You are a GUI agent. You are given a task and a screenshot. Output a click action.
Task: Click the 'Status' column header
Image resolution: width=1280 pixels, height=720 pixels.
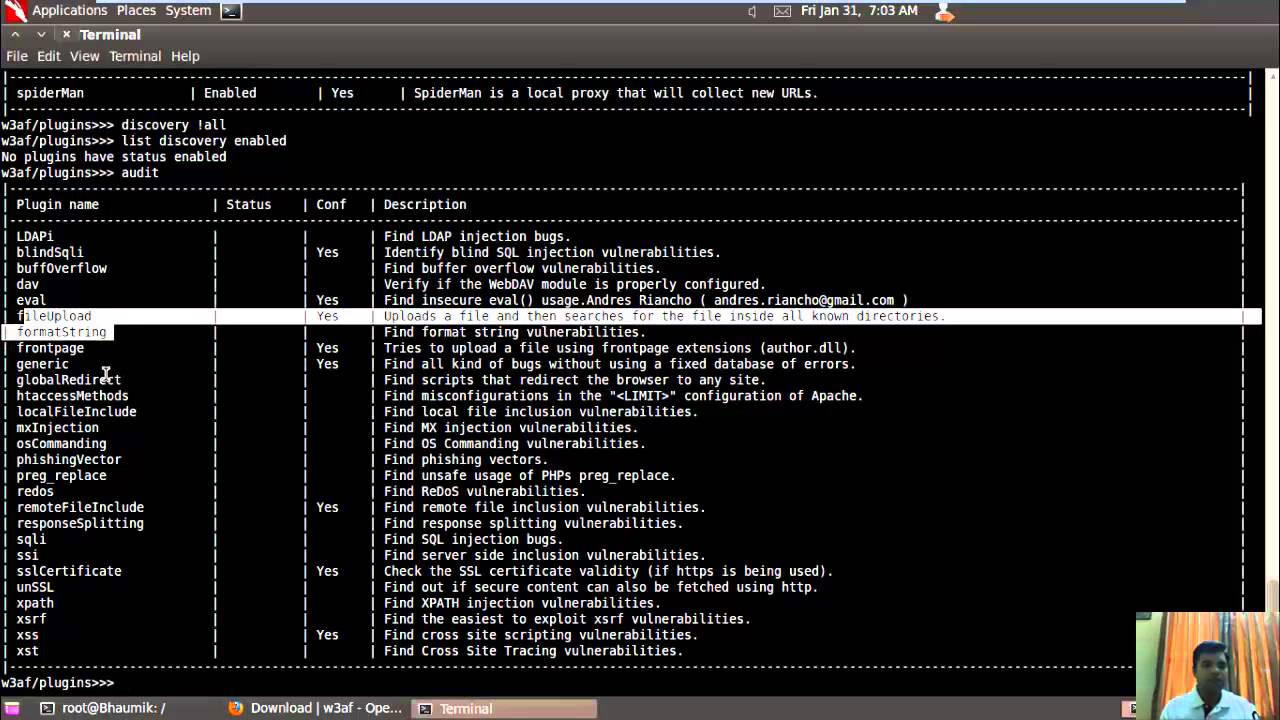coord(248,205)
